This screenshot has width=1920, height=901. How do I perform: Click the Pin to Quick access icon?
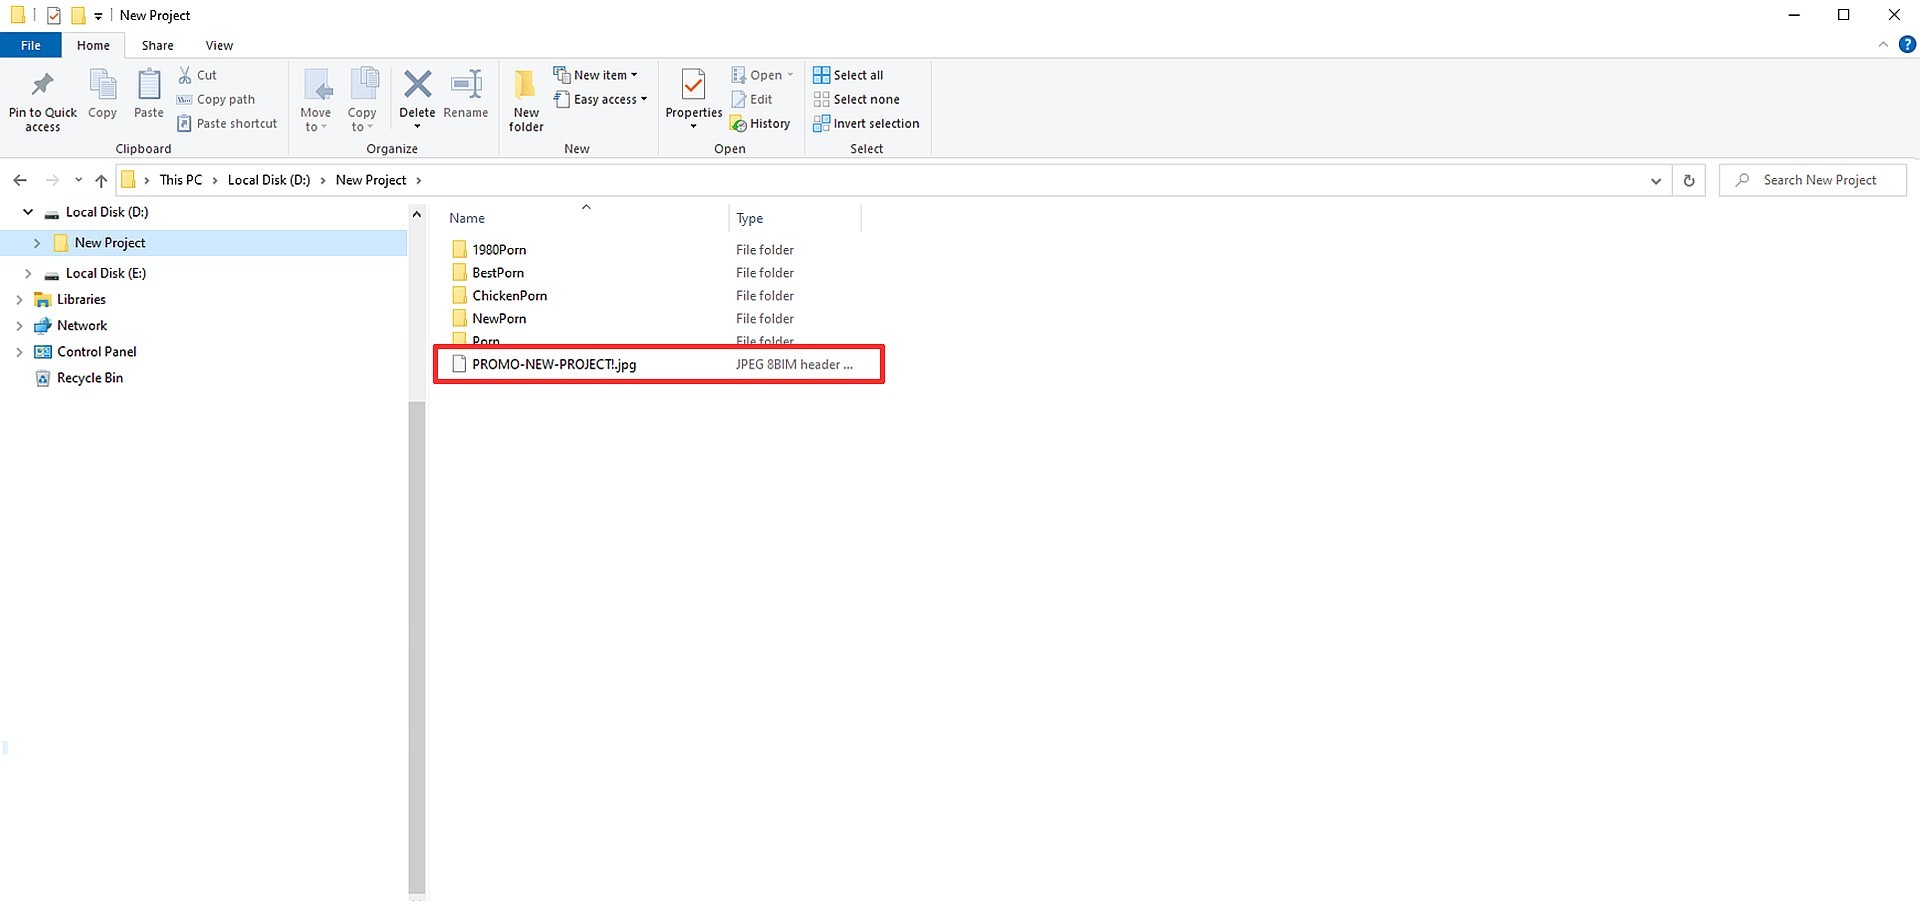[42, 84]
